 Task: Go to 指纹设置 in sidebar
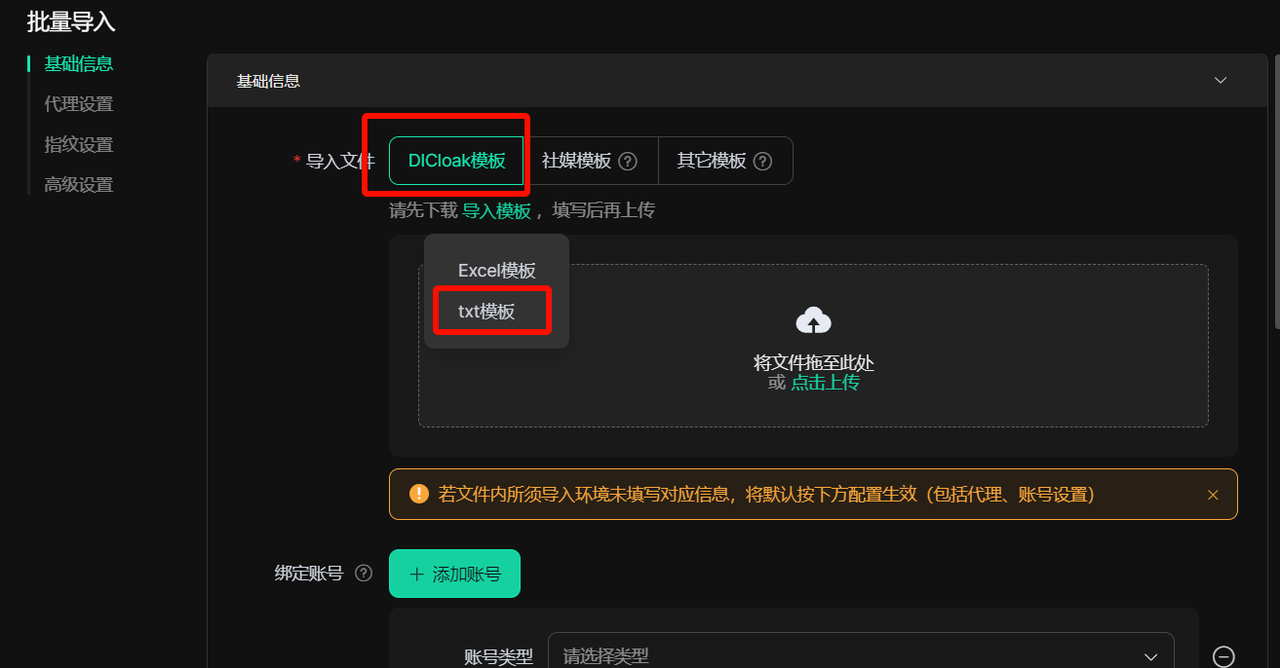pyautogui.click(x=78, y=144)
